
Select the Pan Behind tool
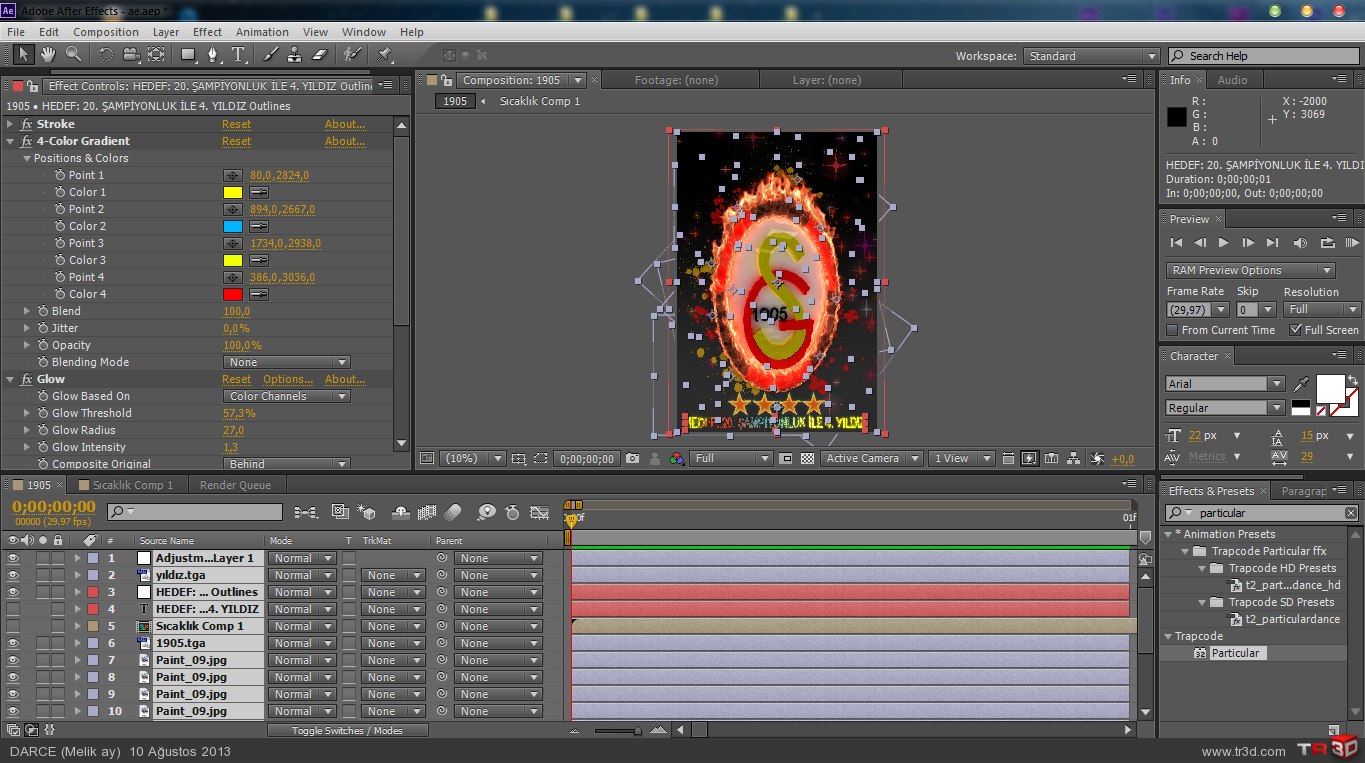tap(157, 54)
